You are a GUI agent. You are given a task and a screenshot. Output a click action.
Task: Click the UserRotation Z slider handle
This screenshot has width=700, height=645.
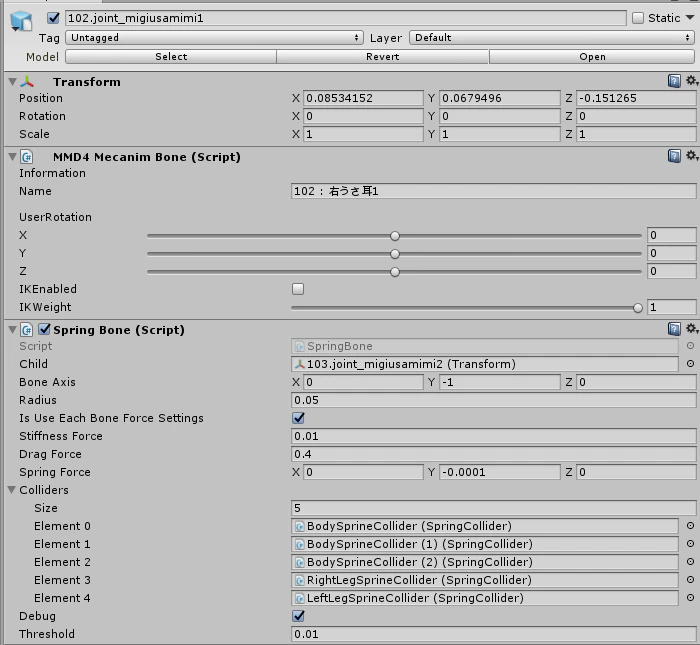pos(395,272)
